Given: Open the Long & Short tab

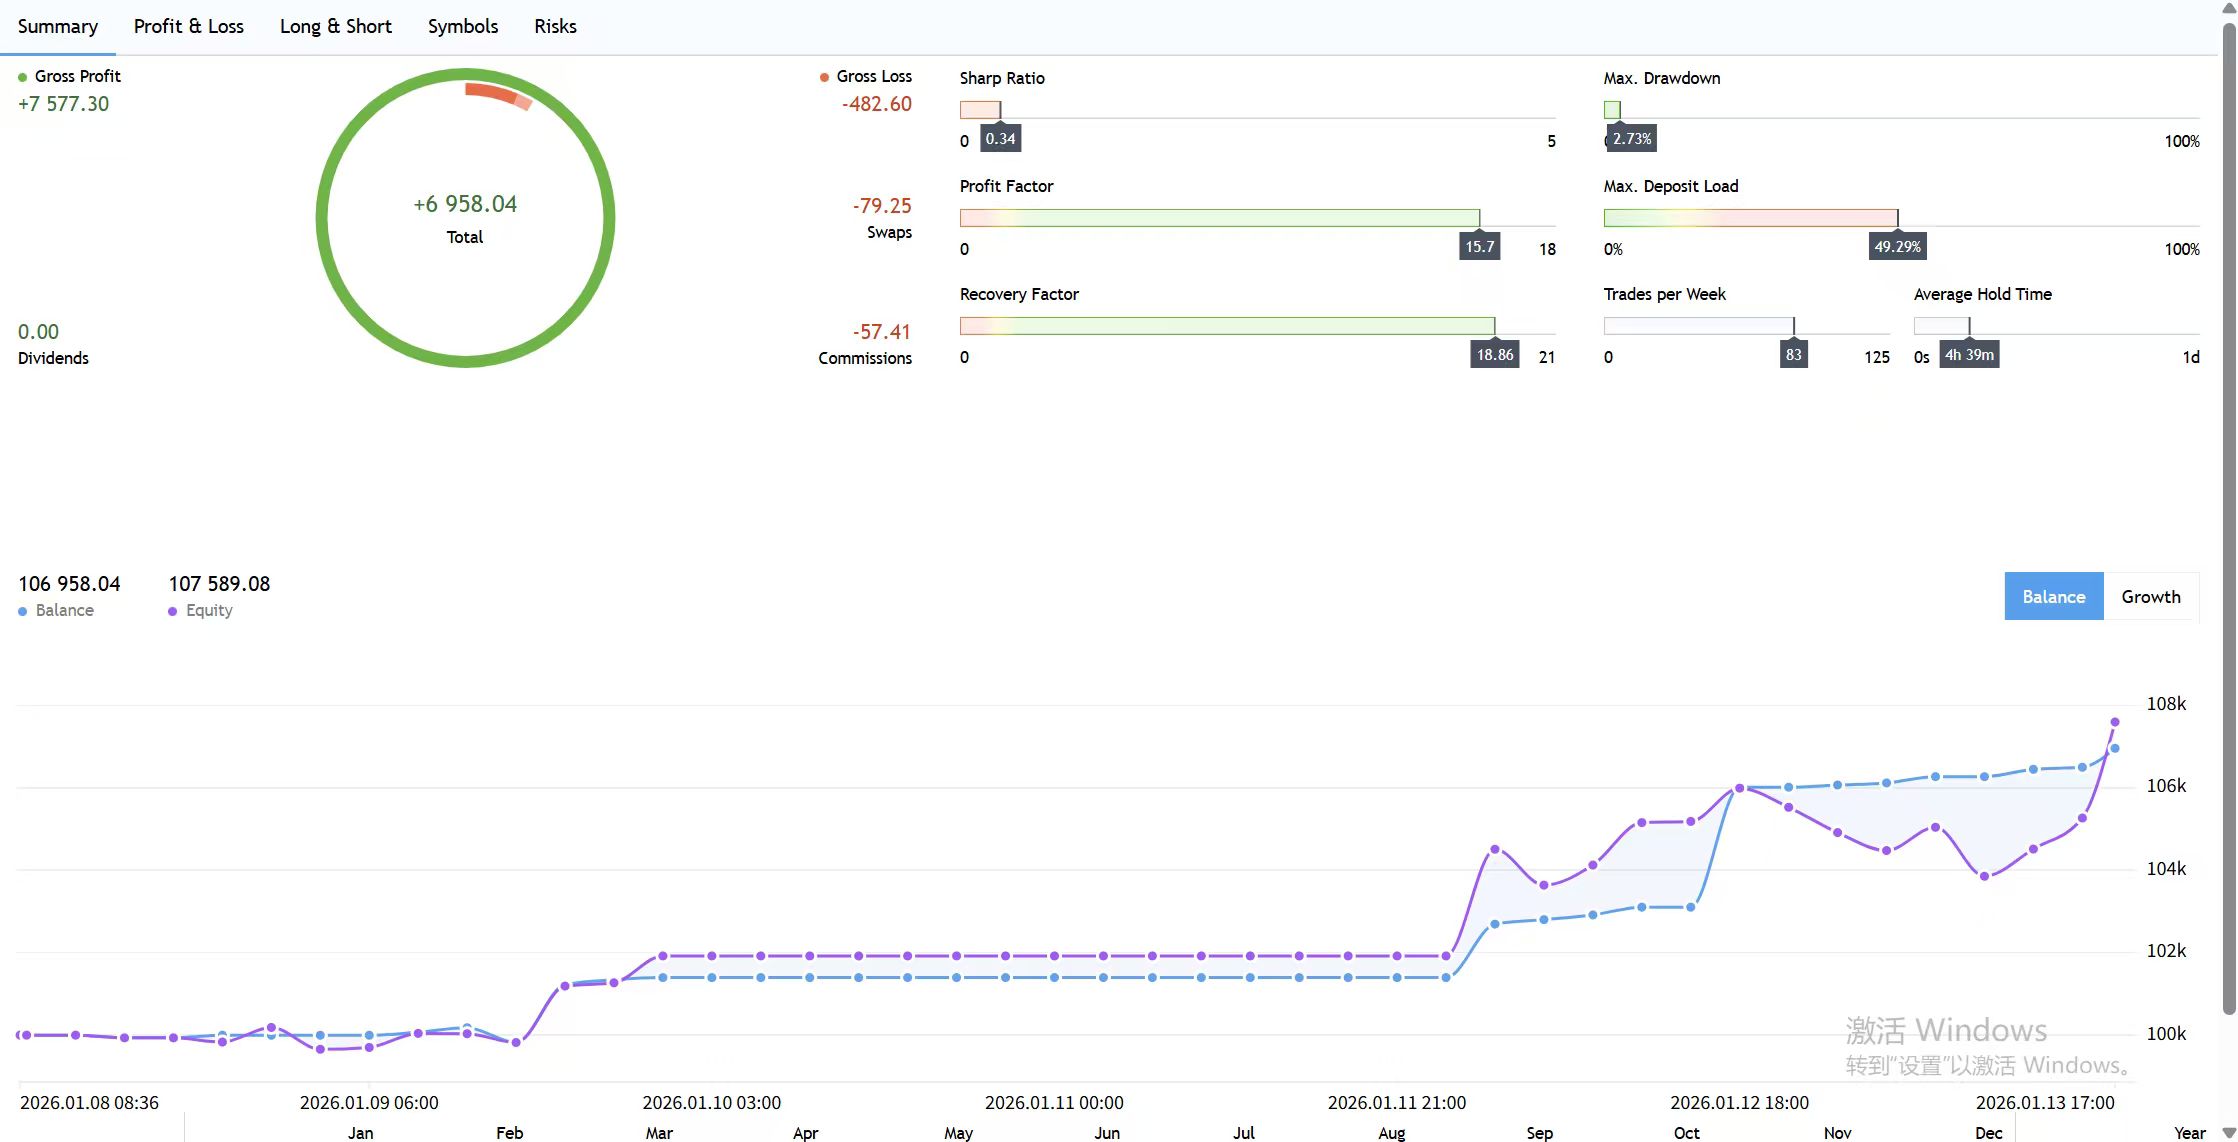Looking at the screenshot, I should coord(335,27).
